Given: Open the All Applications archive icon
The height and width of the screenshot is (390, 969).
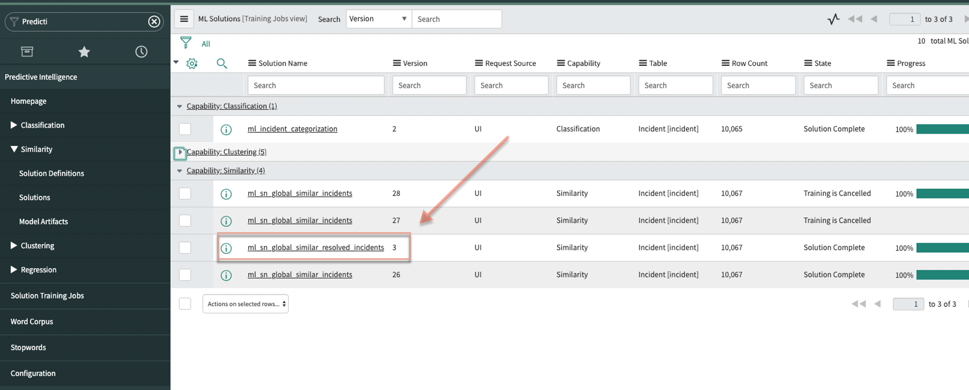Looking at the screenshot, I should pyautogui.click(x=27, y=51).
